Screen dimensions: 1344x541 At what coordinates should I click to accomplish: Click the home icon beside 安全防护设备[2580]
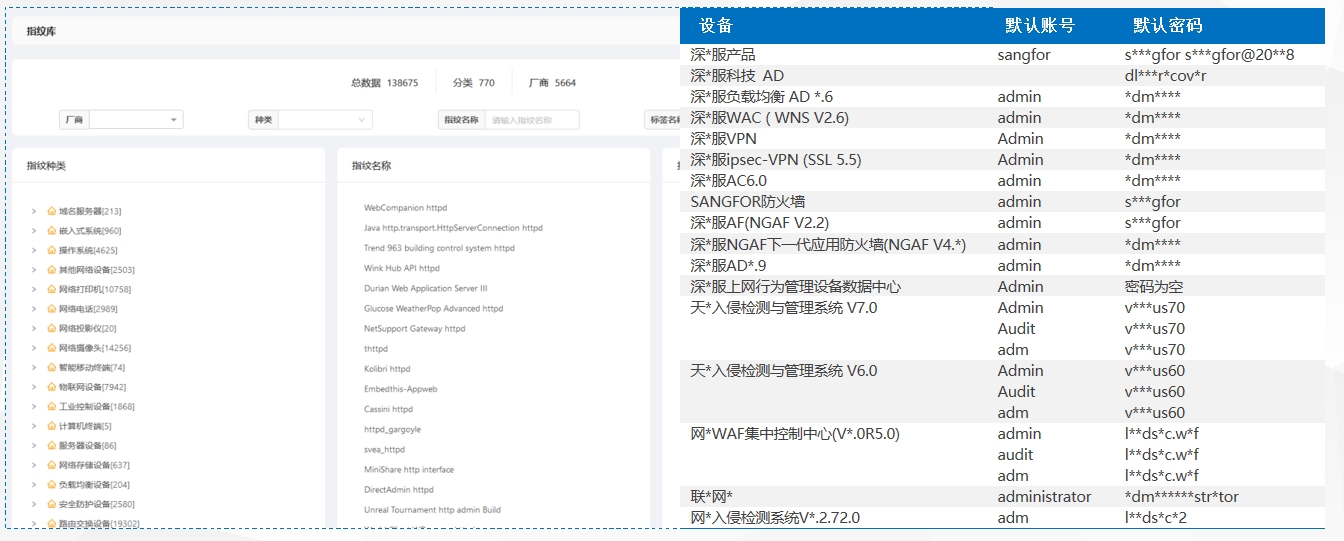(x=52, y=504)
